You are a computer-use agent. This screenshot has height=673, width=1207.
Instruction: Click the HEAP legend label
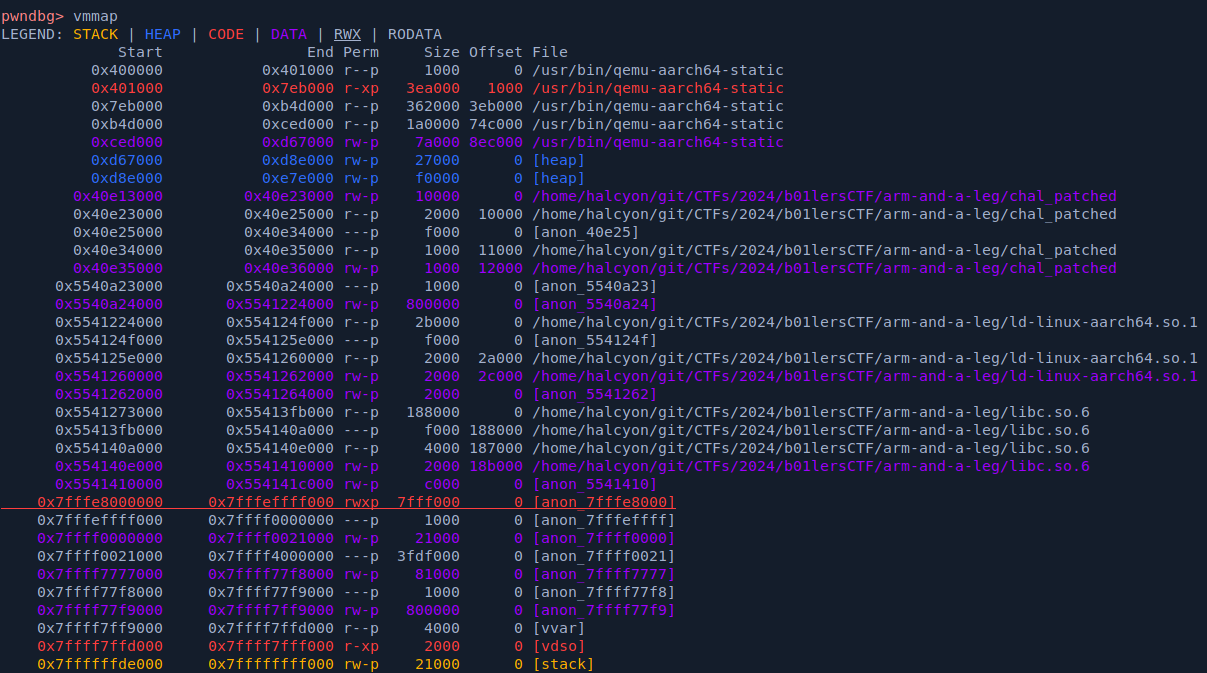tap(162, 35)
